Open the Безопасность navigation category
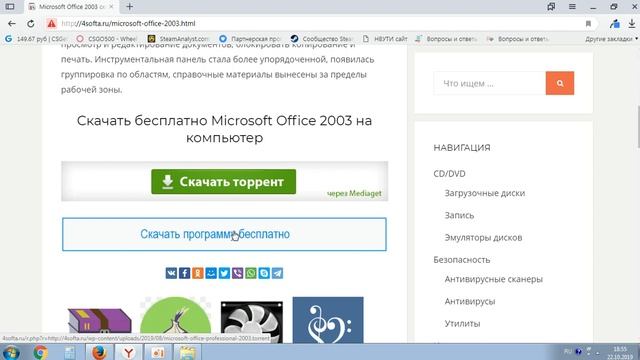640x360 pixels. coord(462,260)
